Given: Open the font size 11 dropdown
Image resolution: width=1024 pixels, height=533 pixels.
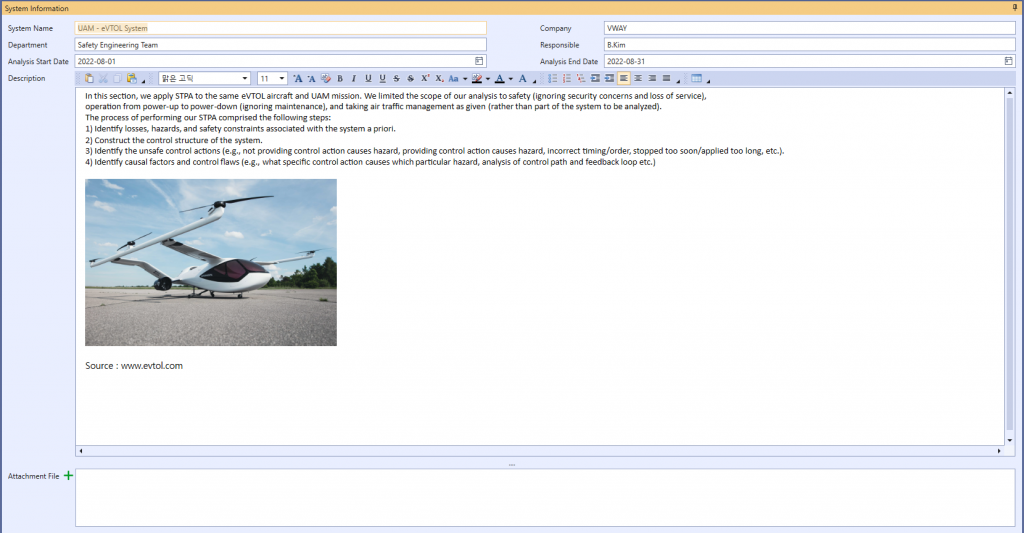Looking at the screenshot, I should point(281,78).
